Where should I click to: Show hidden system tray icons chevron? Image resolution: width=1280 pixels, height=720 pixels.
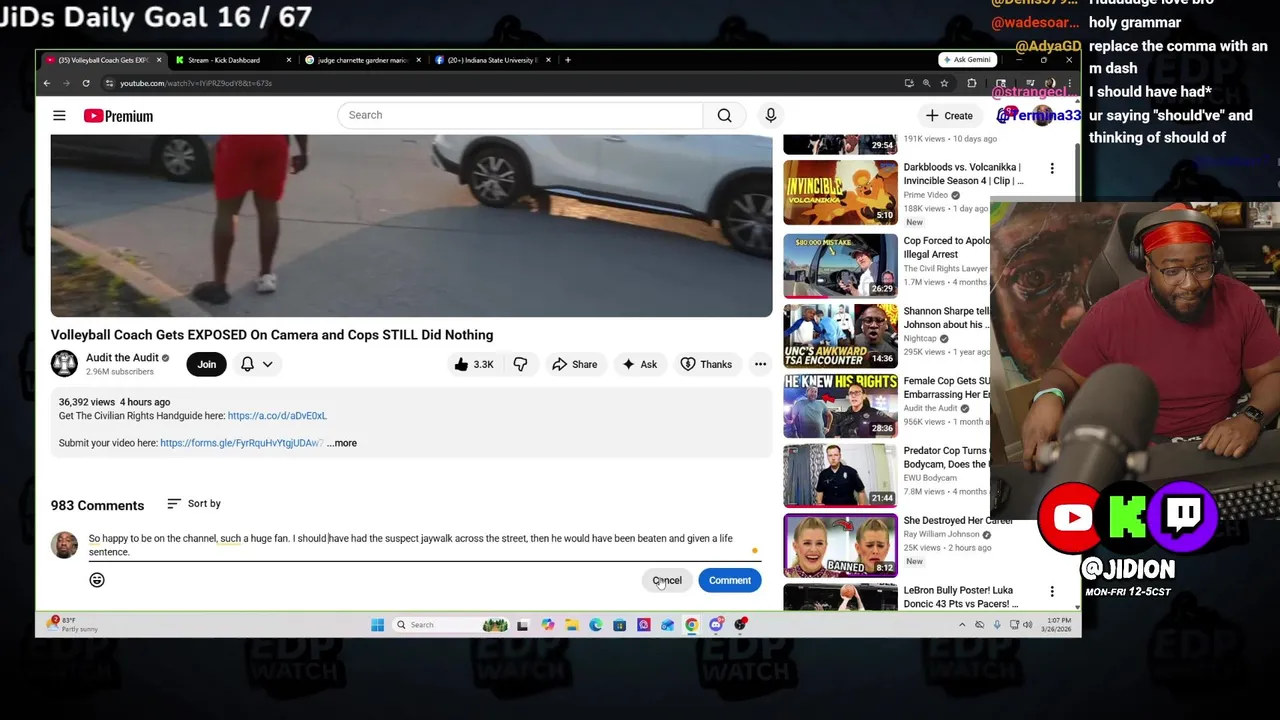click(x=962, y=625)
